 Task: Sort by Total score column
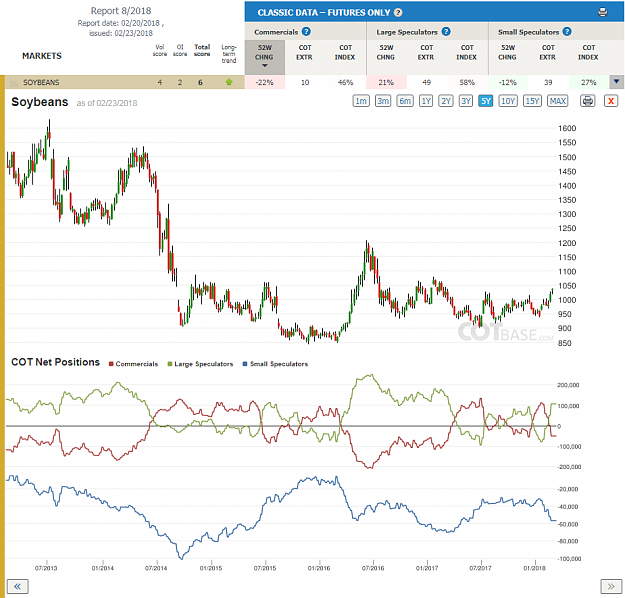202,50
